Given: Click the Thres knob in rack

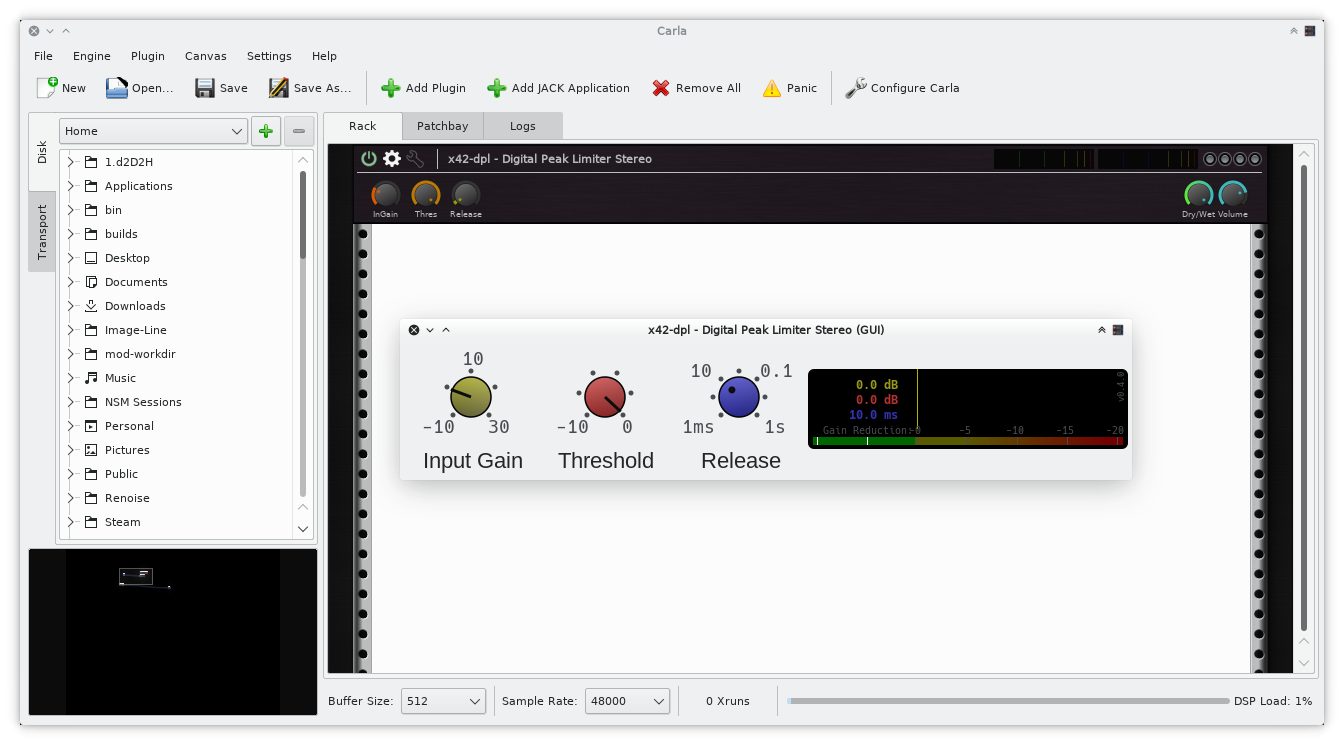Looking at the screenshot, I should (x=426, y=194).
